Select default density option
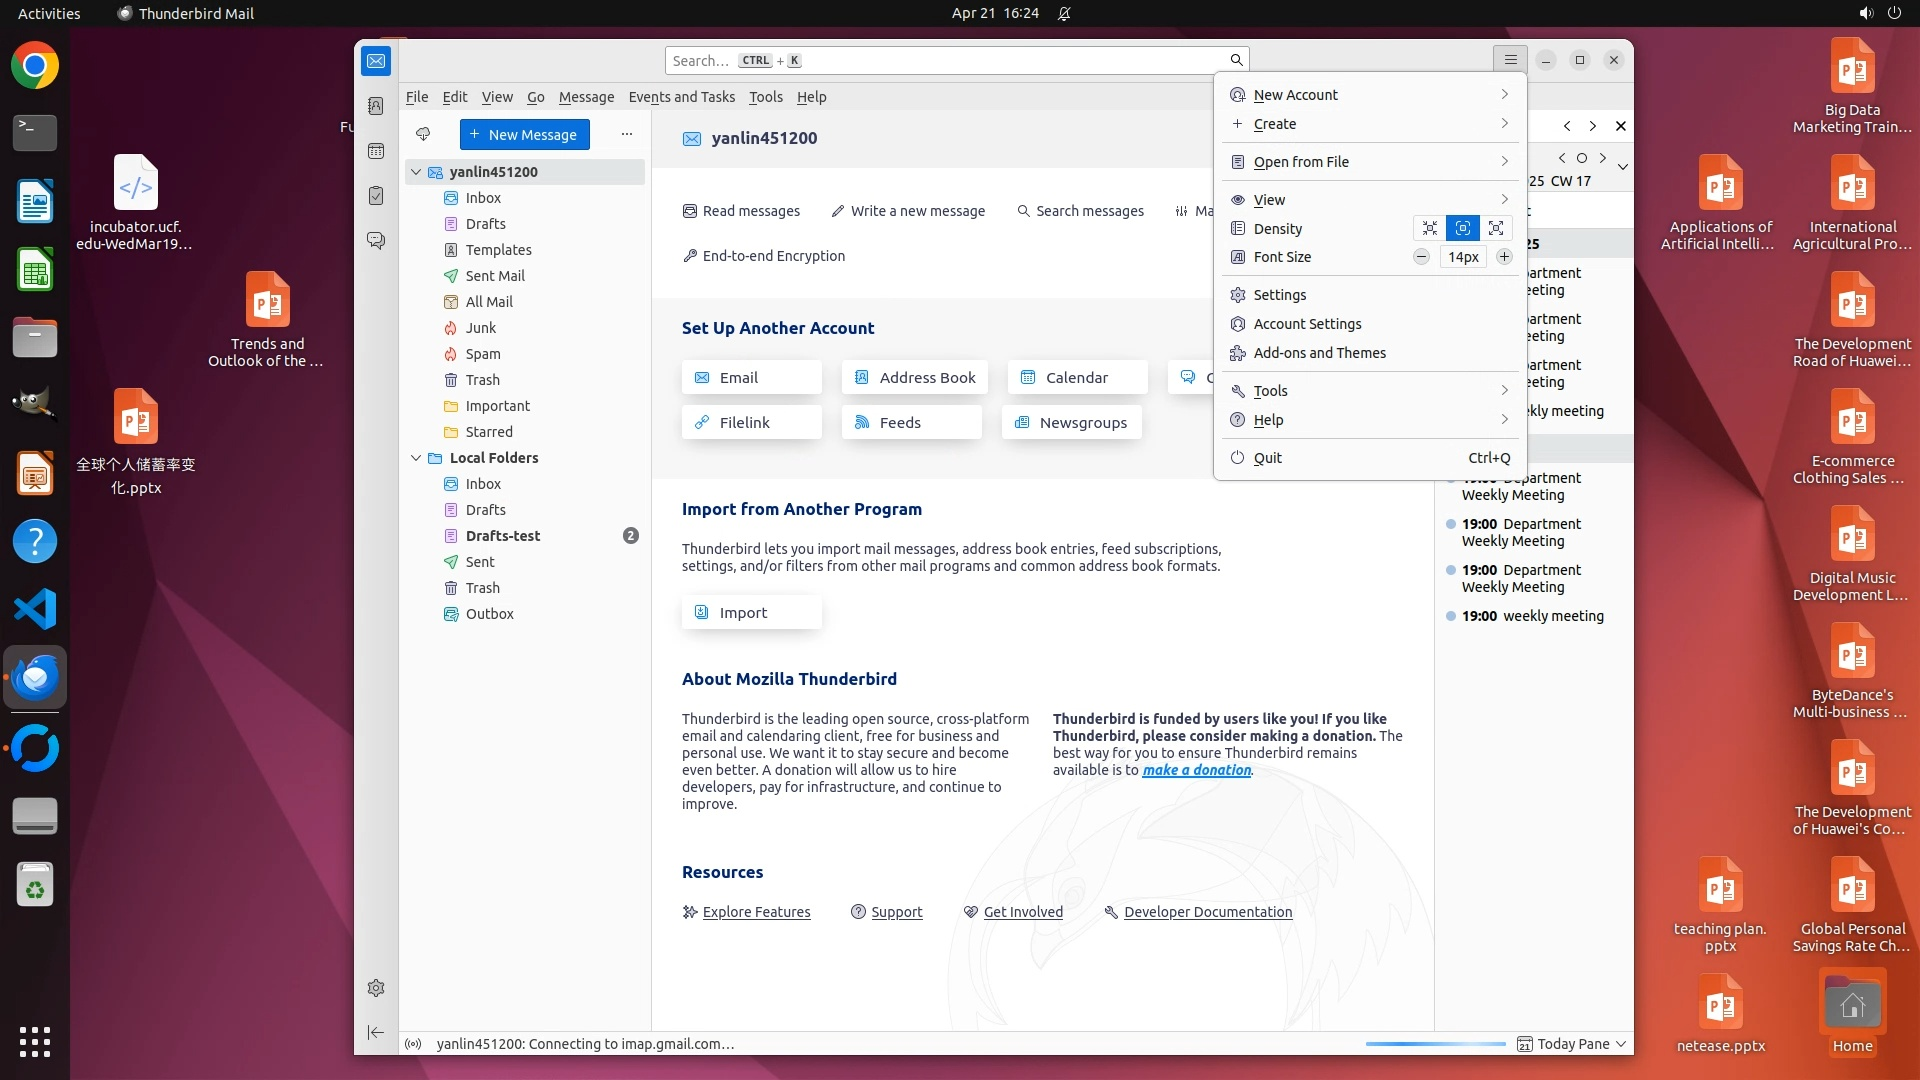Image resolution: width=1920 pixels, height=1080 pixels. 1463,228
